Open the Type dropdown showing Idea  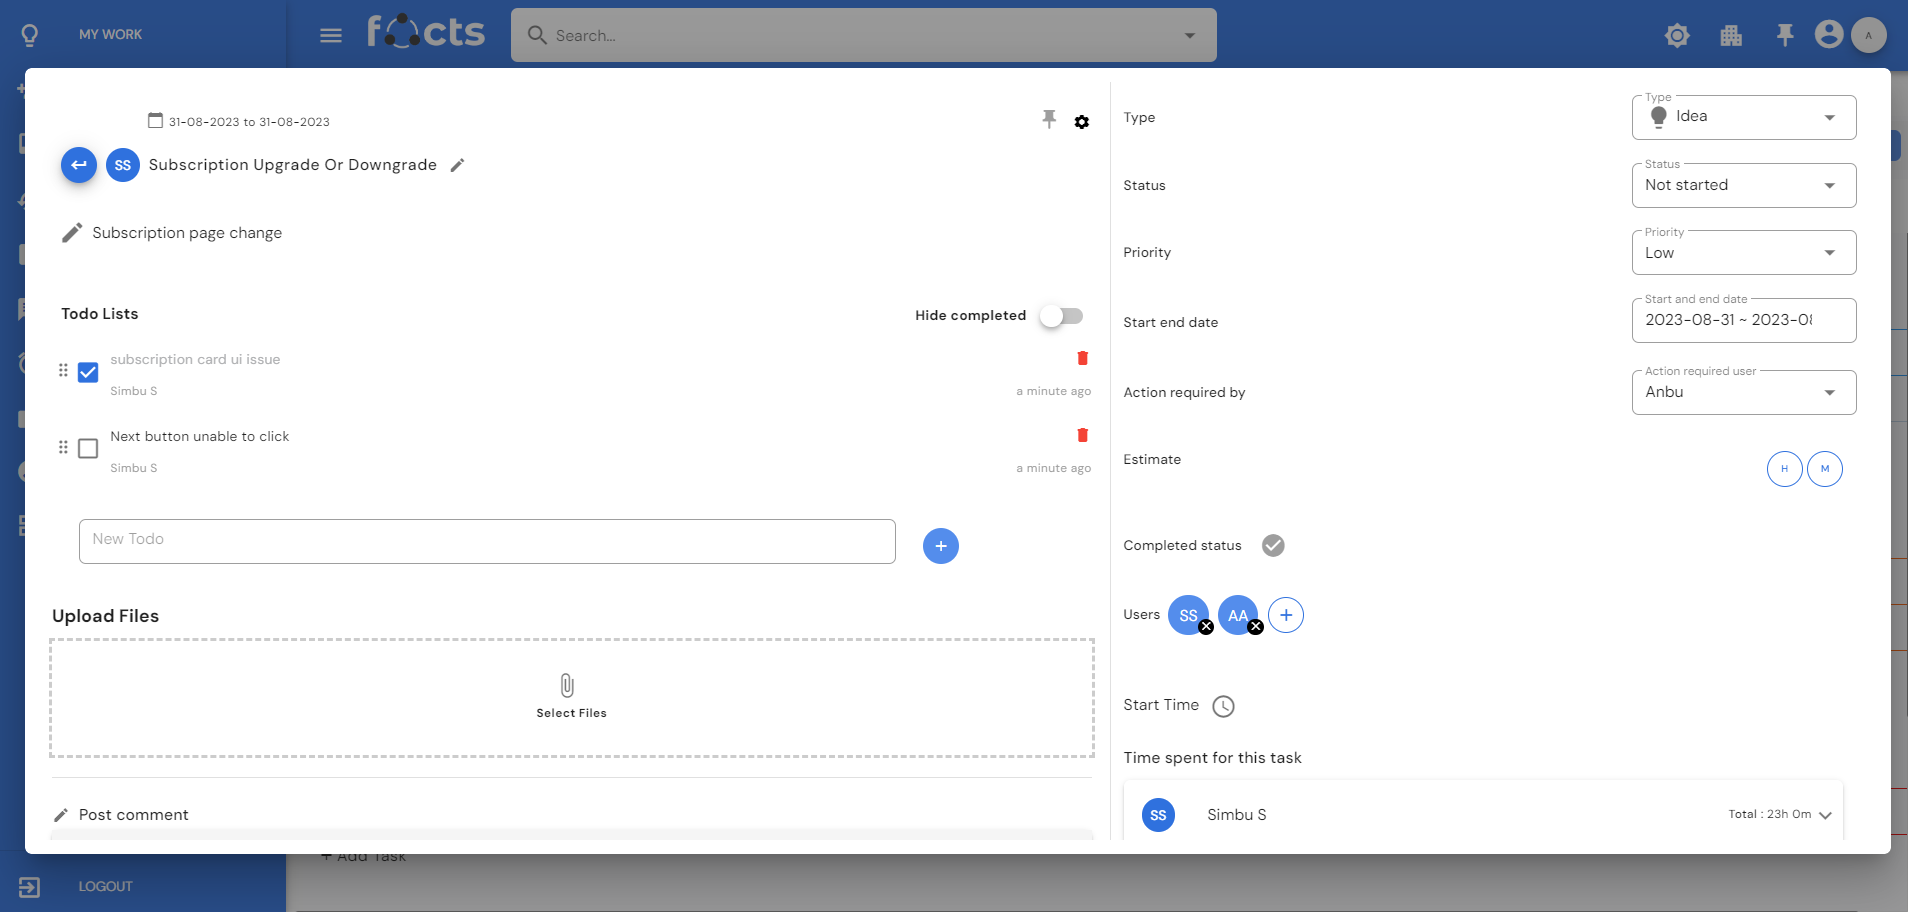[1743, 117]
